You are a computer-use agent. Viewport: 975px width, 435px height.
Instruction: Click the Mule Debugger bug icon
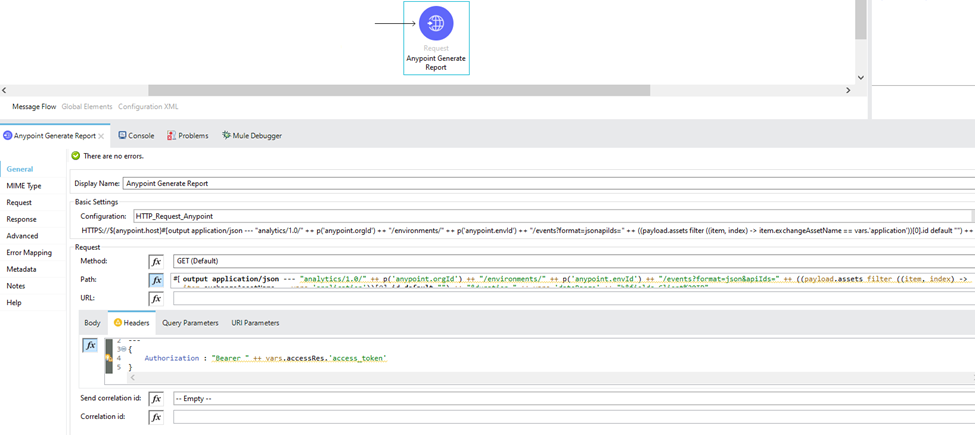[226, 135]
